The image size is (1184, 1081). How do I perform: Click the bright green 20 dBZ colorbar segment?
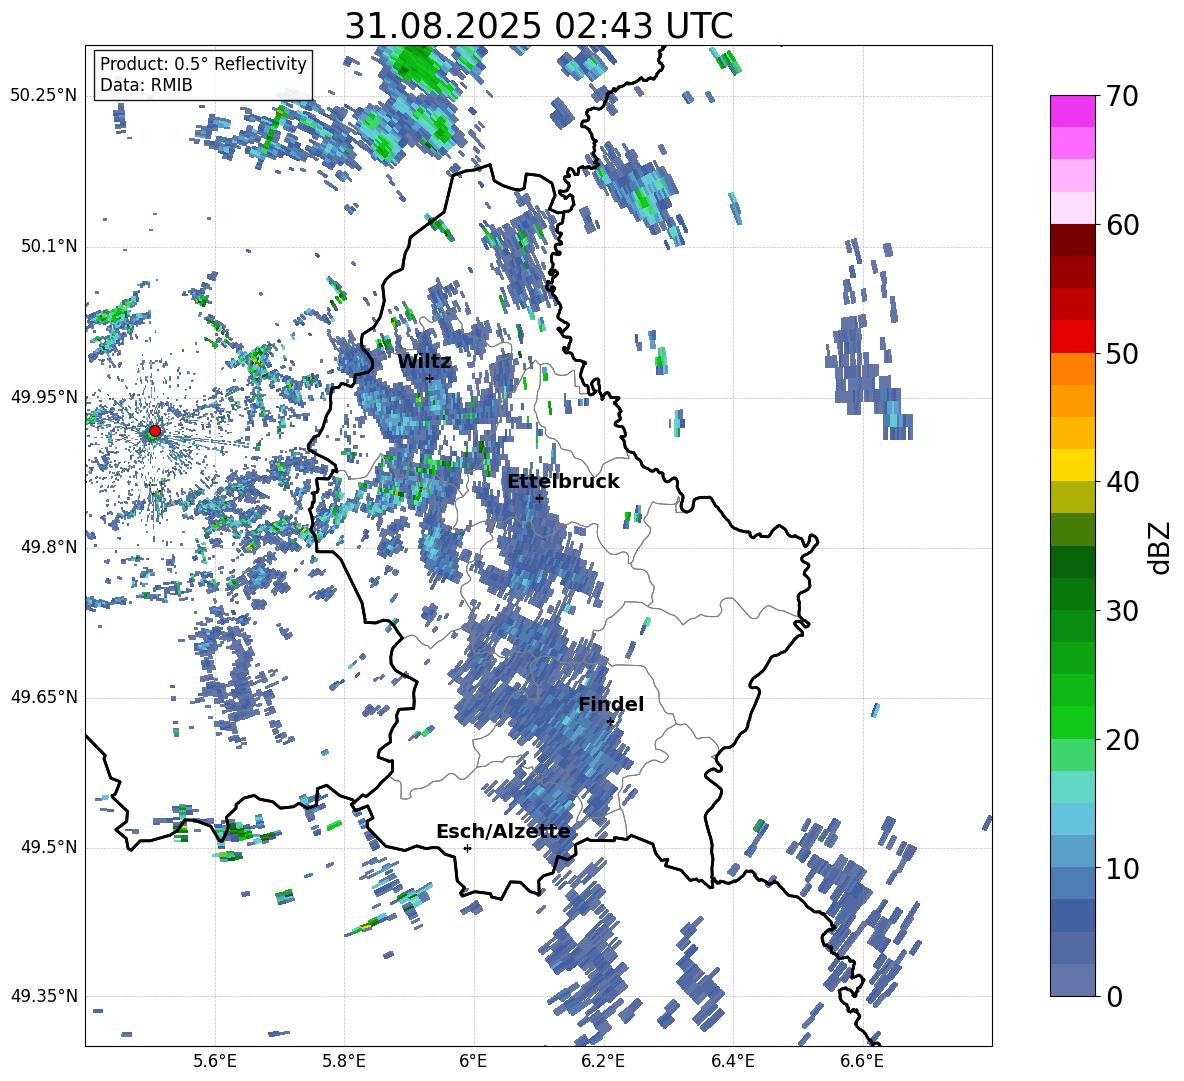tap(1072, 722)
